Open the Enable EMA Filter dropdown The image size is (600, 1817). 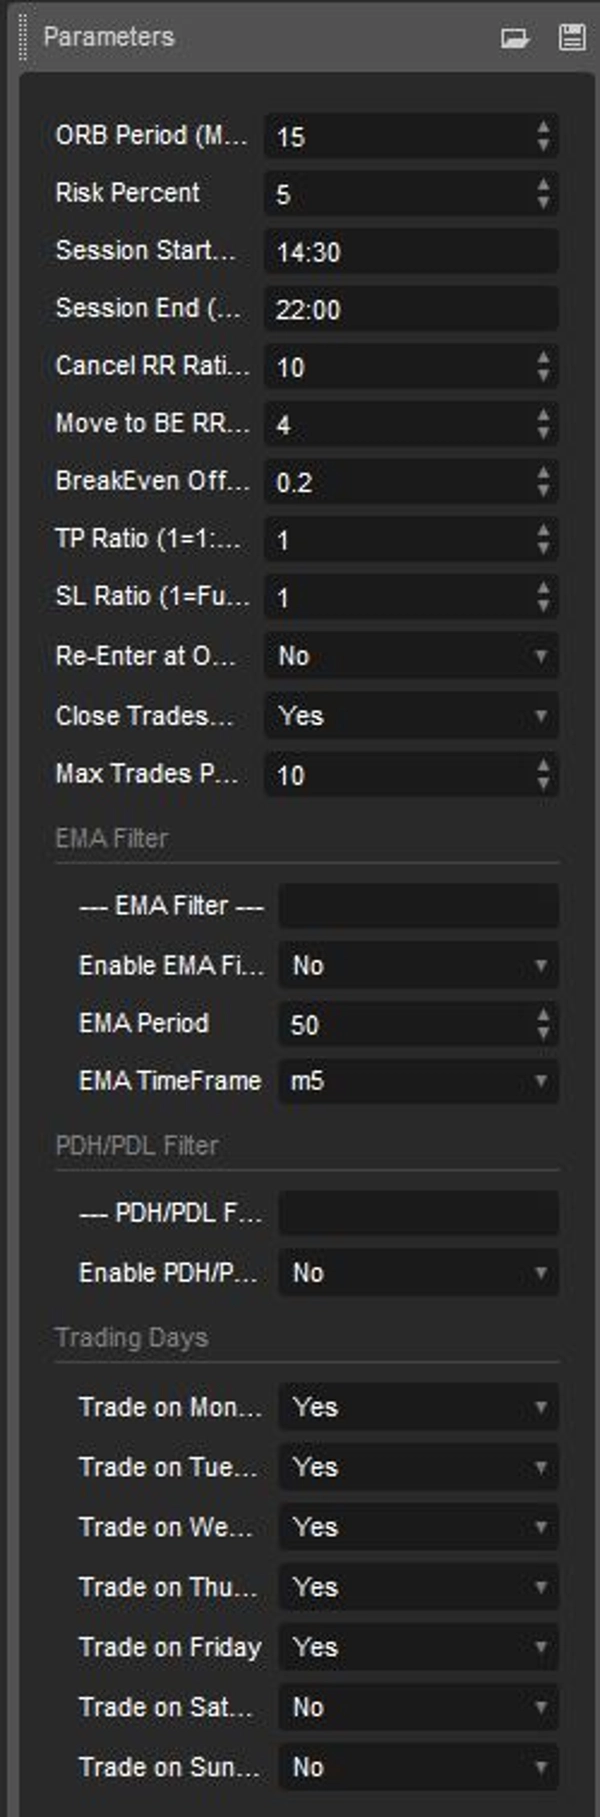[417, 966]
